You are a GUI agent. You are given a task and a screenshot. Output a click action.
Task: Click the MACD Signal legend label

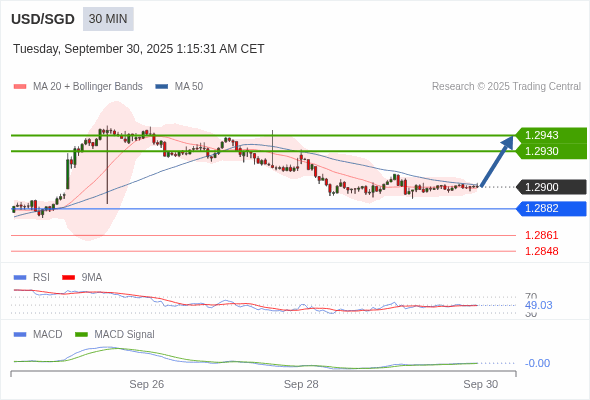click(x=125, y=335)
